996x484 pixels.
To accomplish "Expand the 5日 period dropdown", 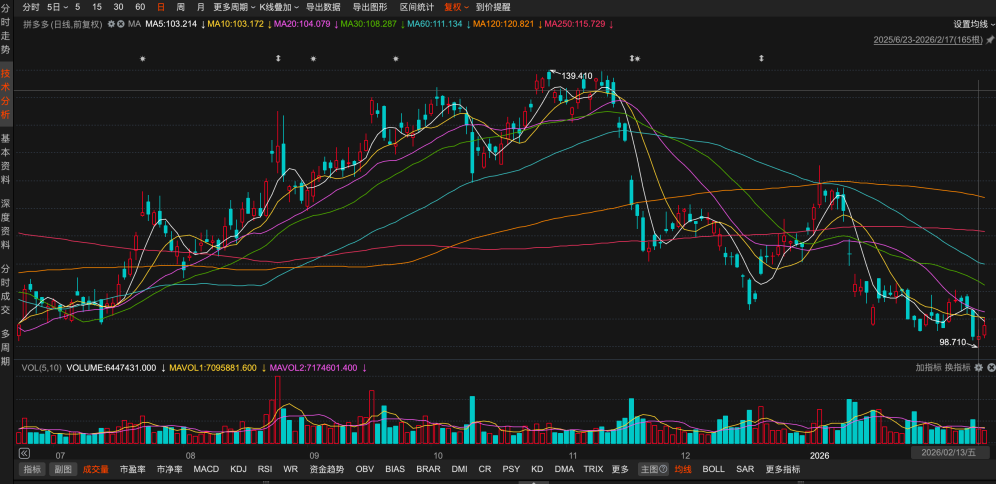I will tap(59, 7).
